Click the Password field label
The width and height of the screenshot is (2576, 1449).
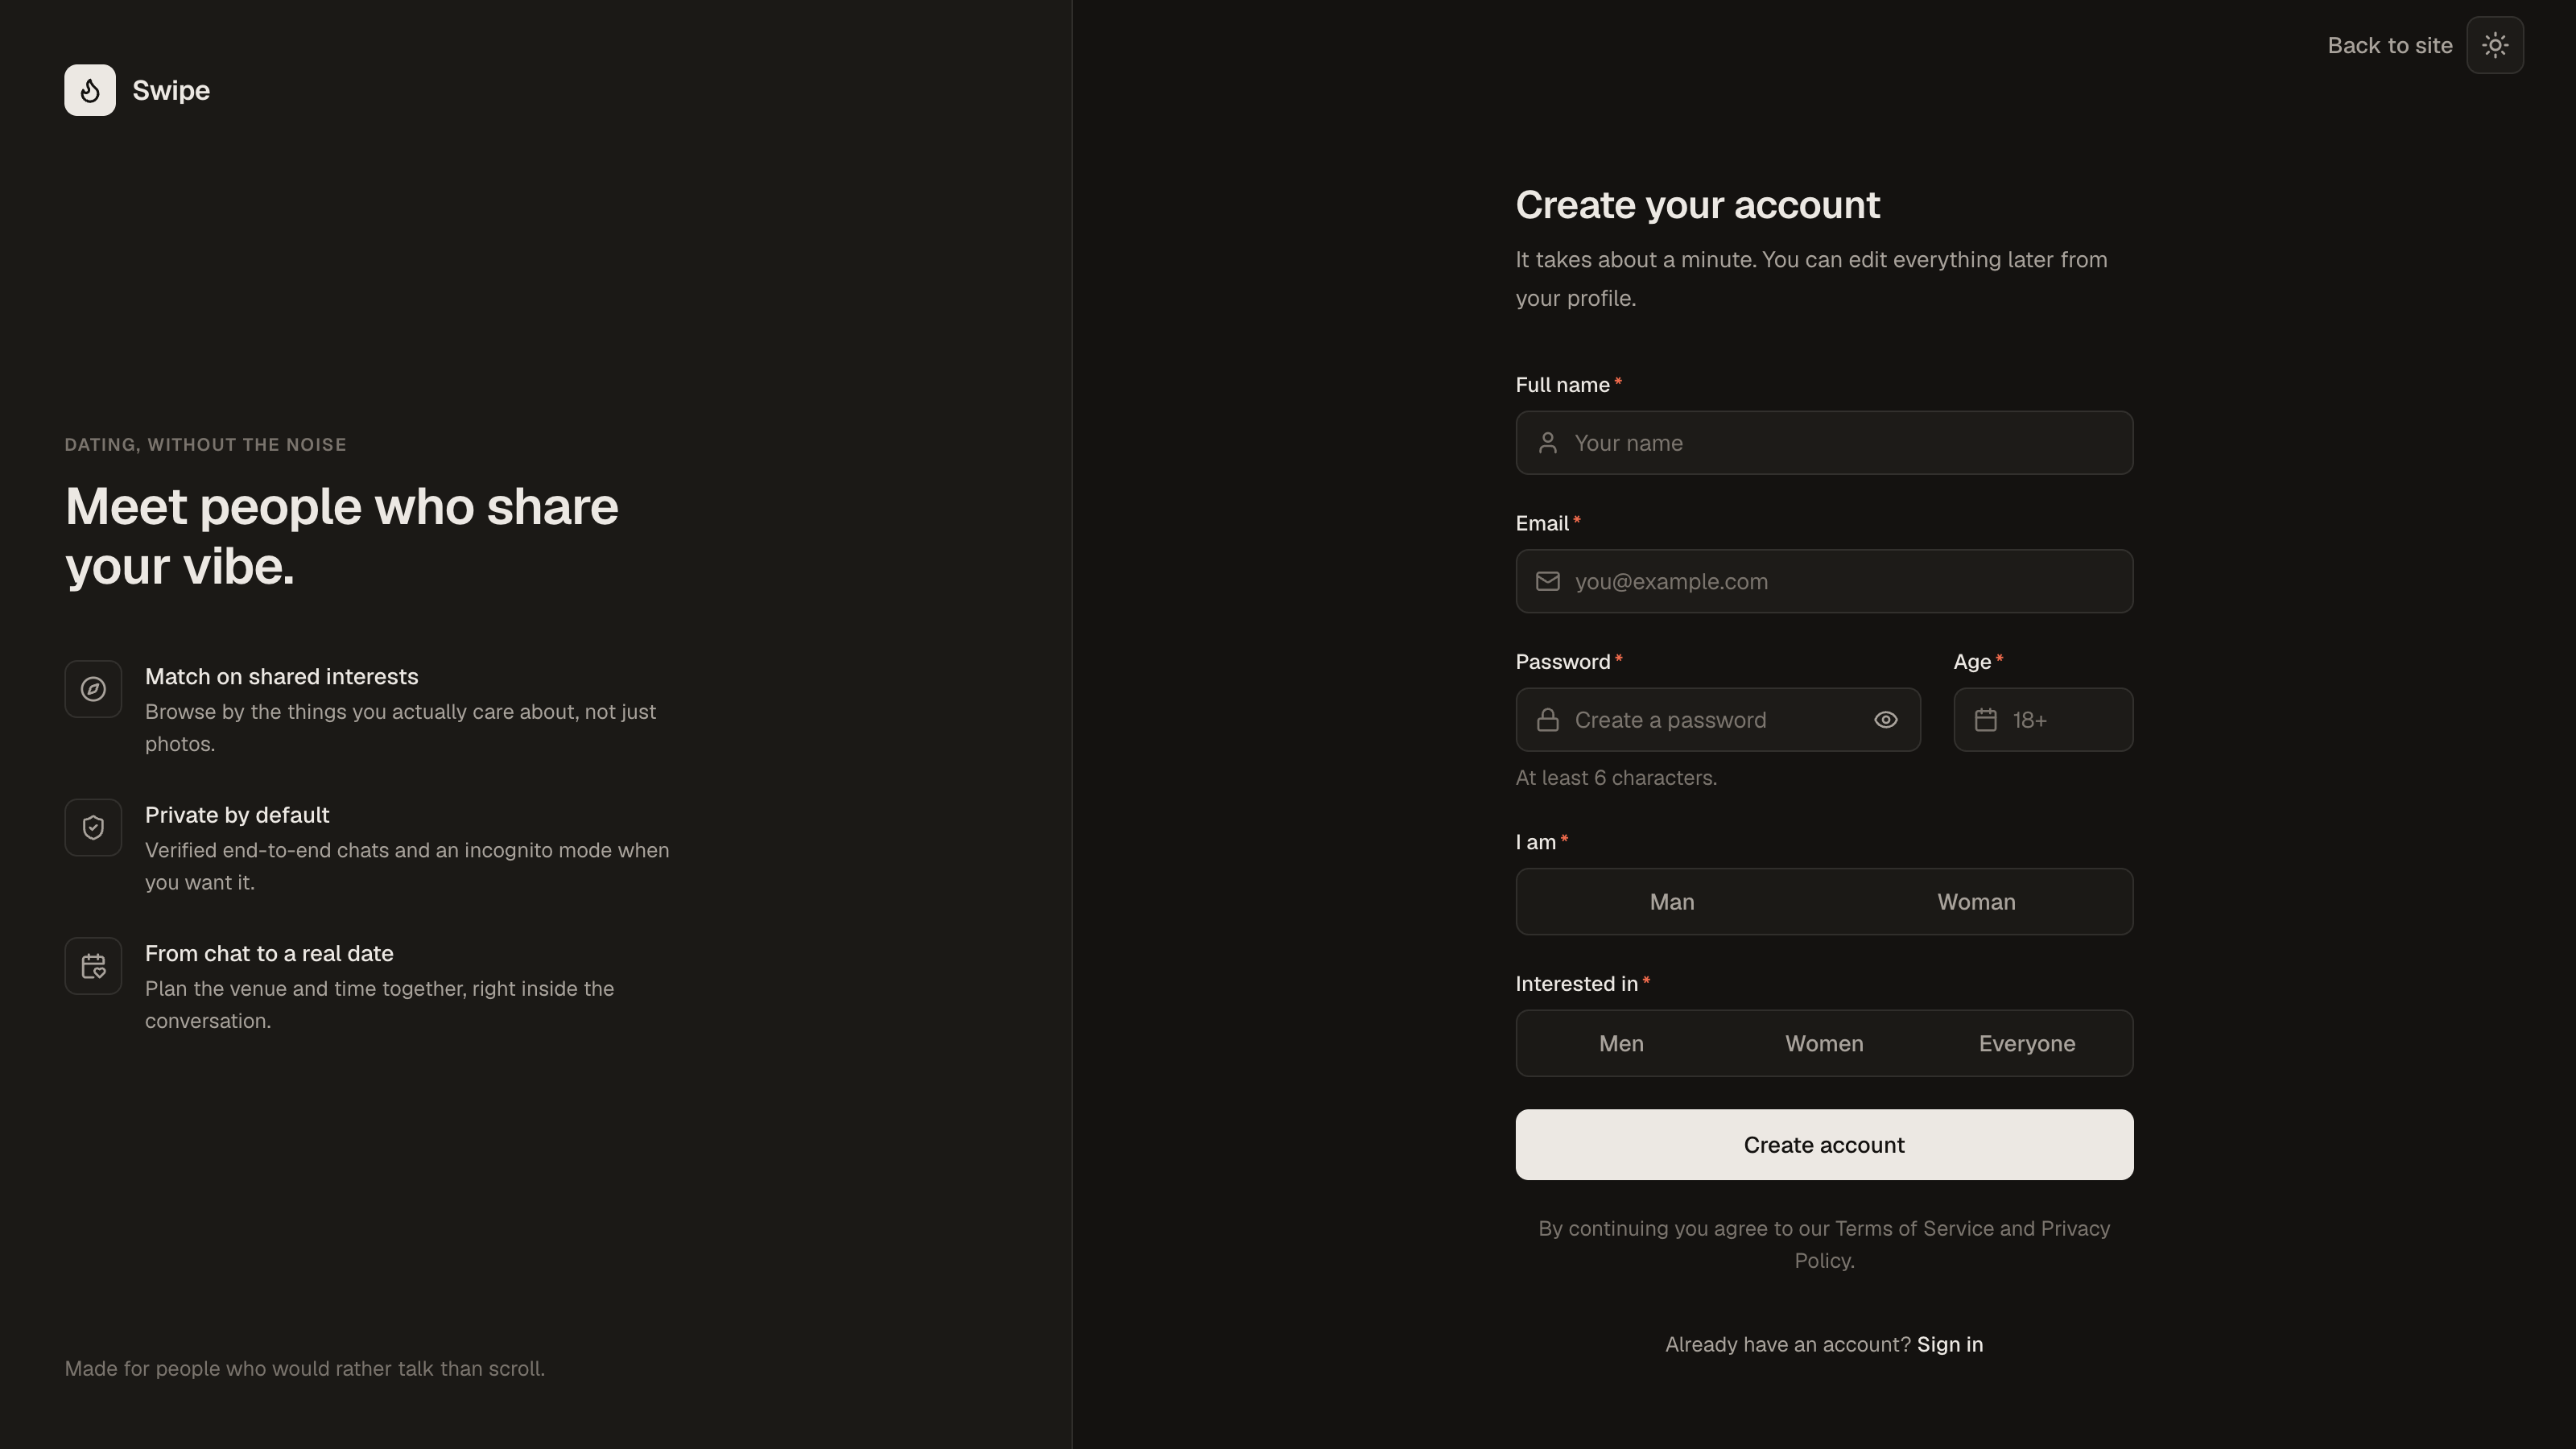click(1563, 662)
